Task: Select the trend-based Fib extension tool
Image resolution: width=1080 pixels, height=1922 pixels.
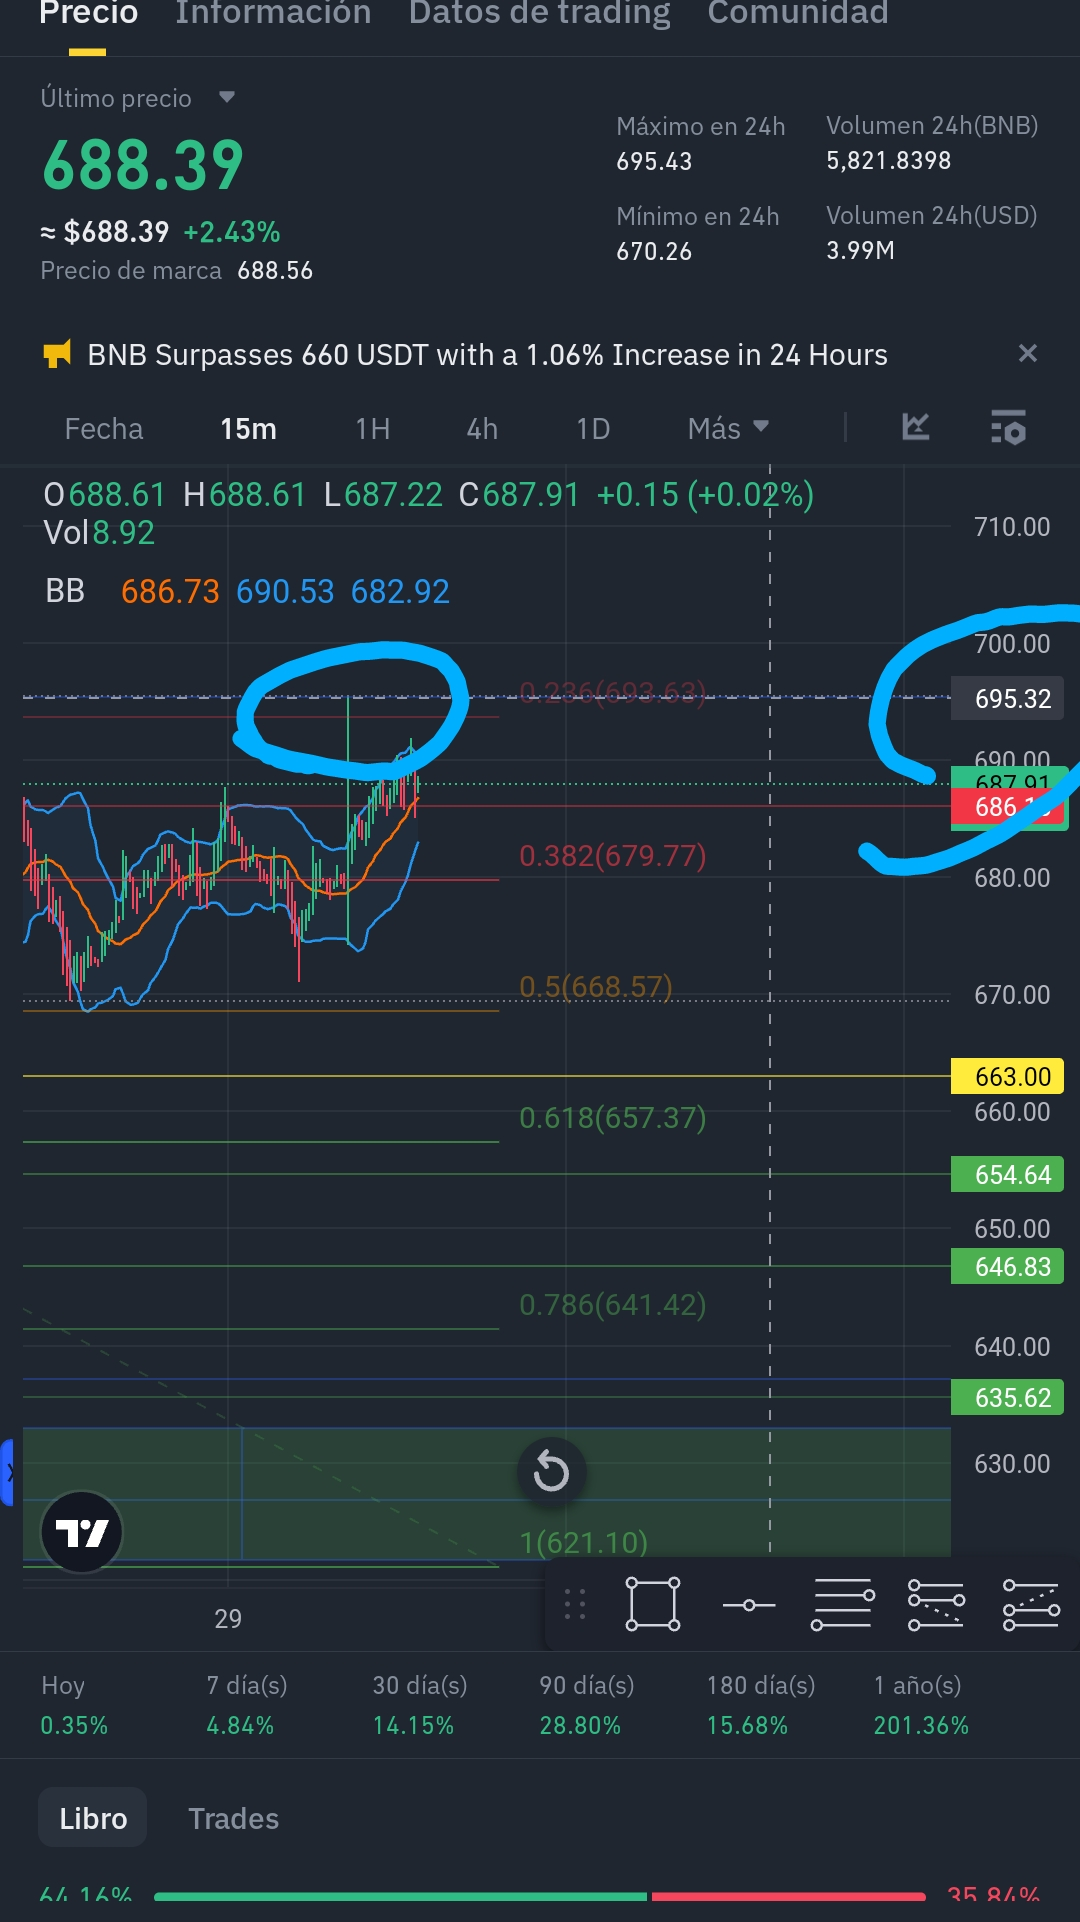Action: (x=1031, y=1604)
